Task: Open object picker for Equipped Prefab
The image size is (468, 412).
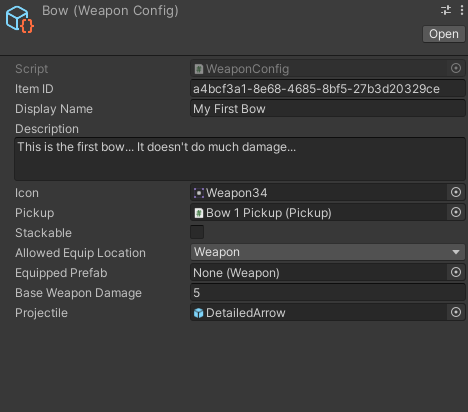Action: pos(456,272)
